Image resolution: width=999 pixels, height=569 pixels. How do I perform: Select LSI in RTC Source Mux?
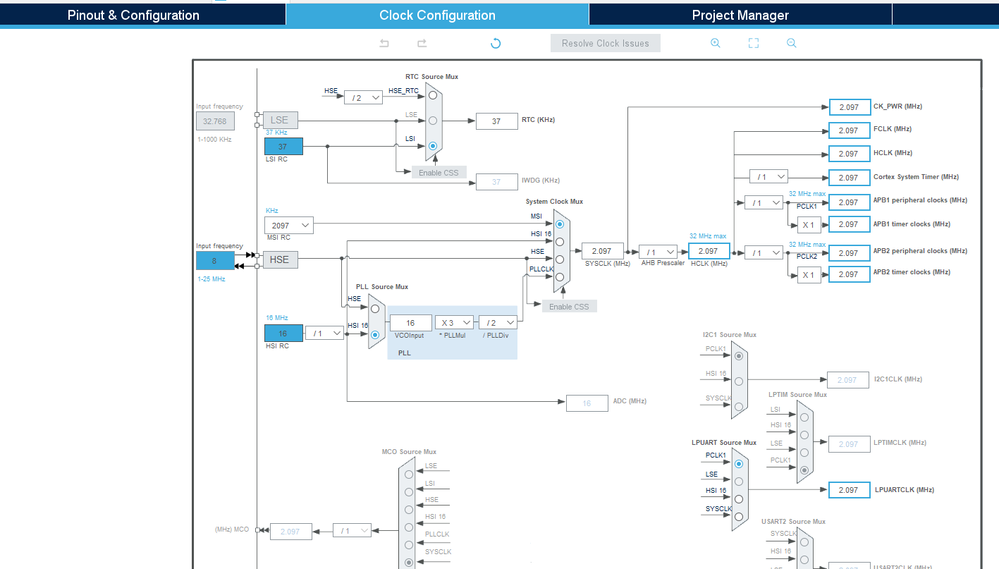[433, 146]
